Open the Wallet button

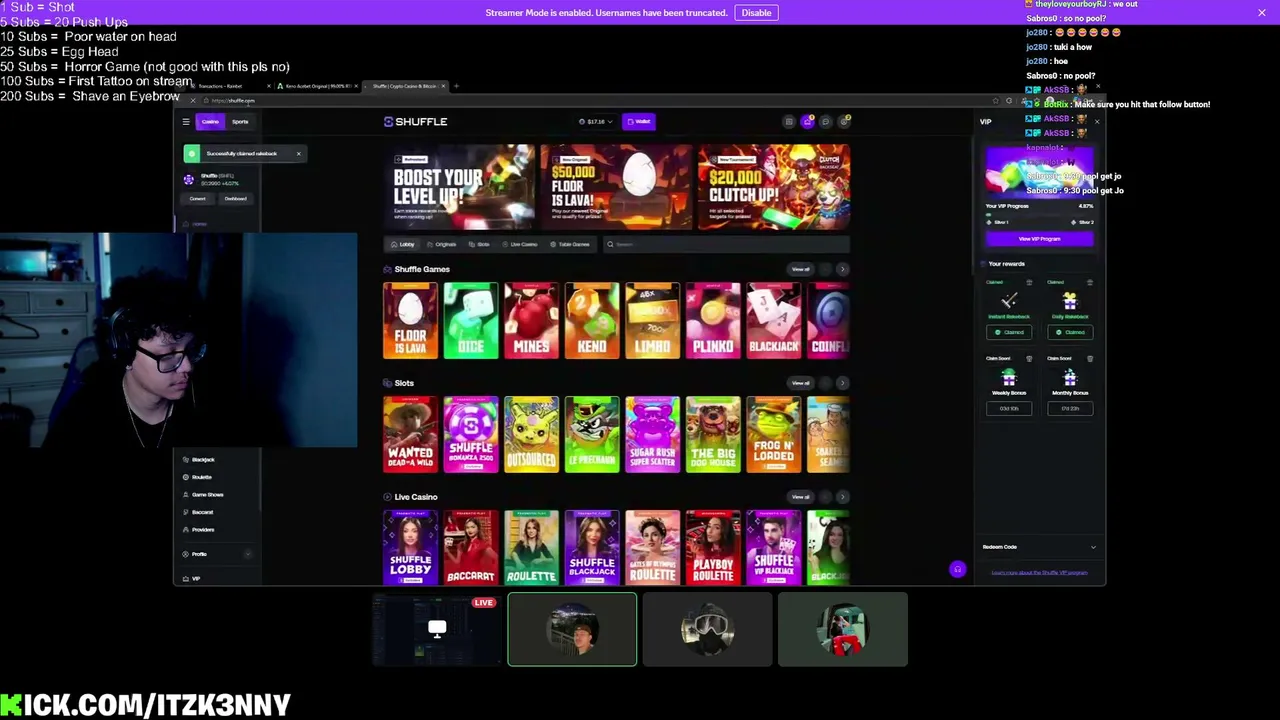(639, 122)
